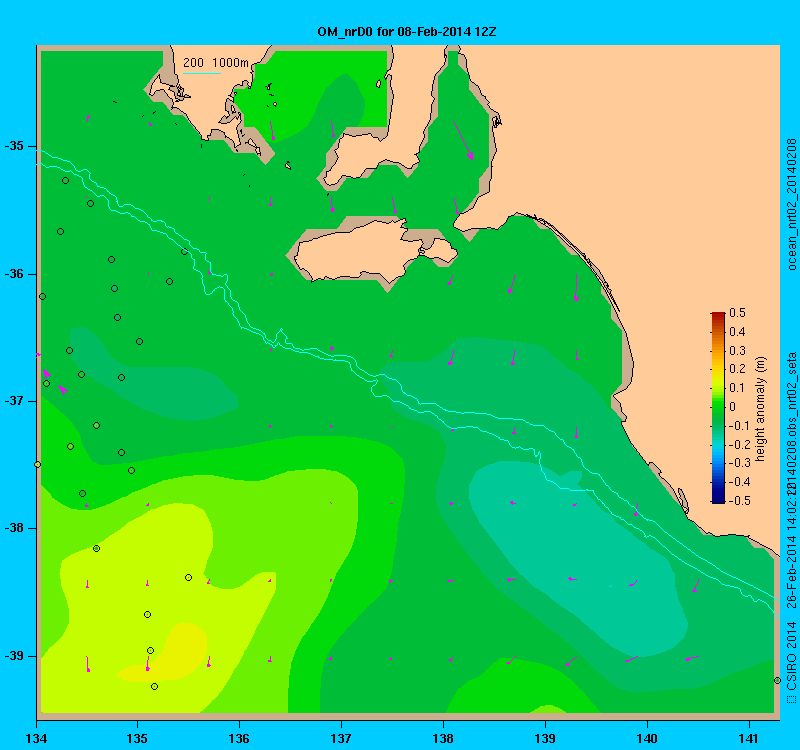The height and width of the screenshot is (750, 800).
Task: Click the plot title "OM_nrD0 for 08-Feb-2014 12Z"
Action: pyautogui.click(x=407, y=32)
